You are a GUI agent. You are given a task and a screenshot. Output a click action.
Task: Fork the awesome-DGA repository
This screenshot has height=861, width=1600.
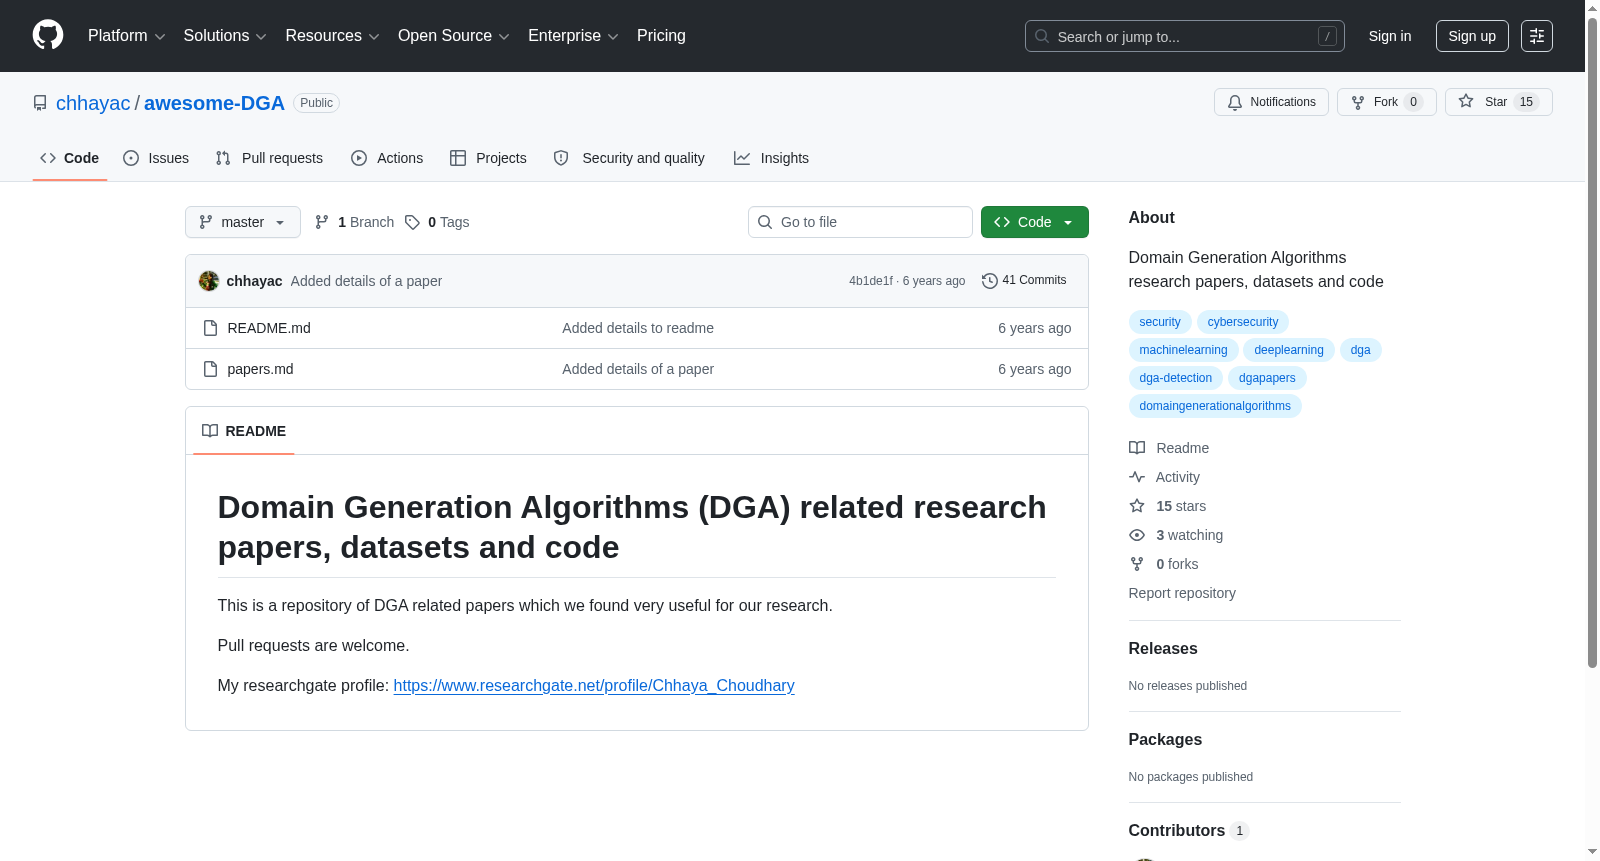coord(1386,102)
